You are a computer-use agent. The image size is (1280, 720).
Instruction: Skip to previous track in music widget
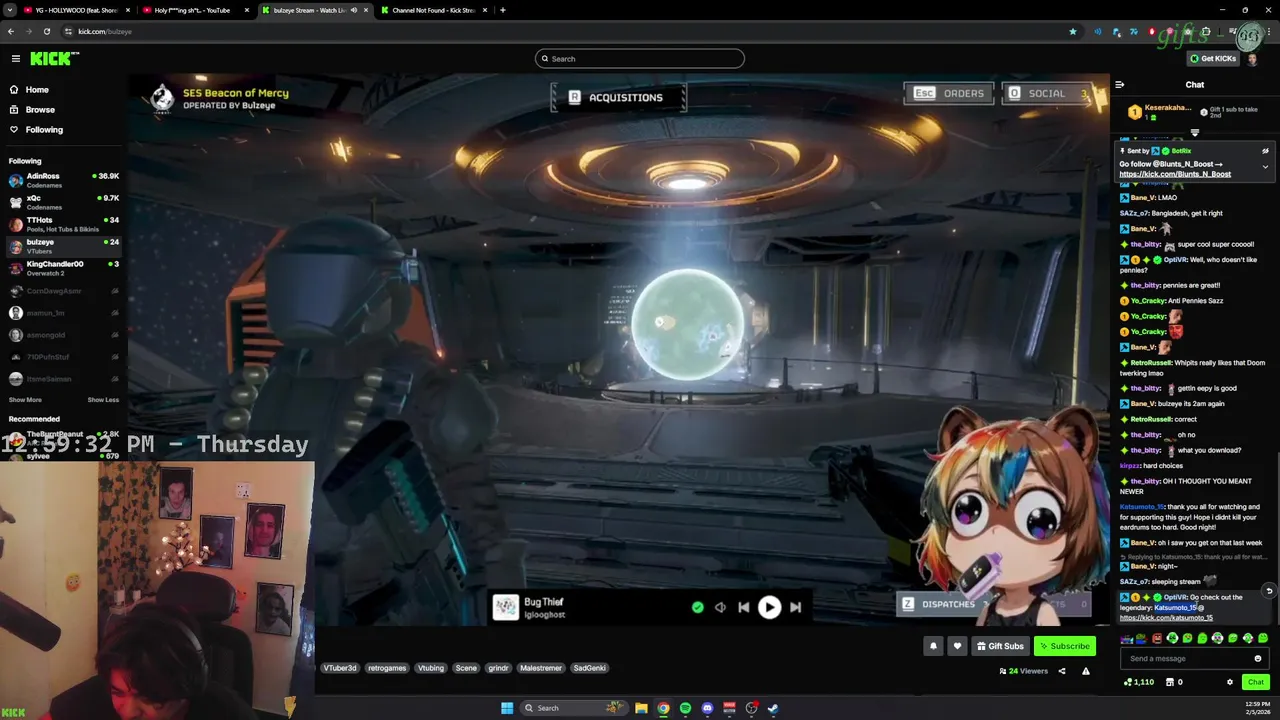pos(743,607)
